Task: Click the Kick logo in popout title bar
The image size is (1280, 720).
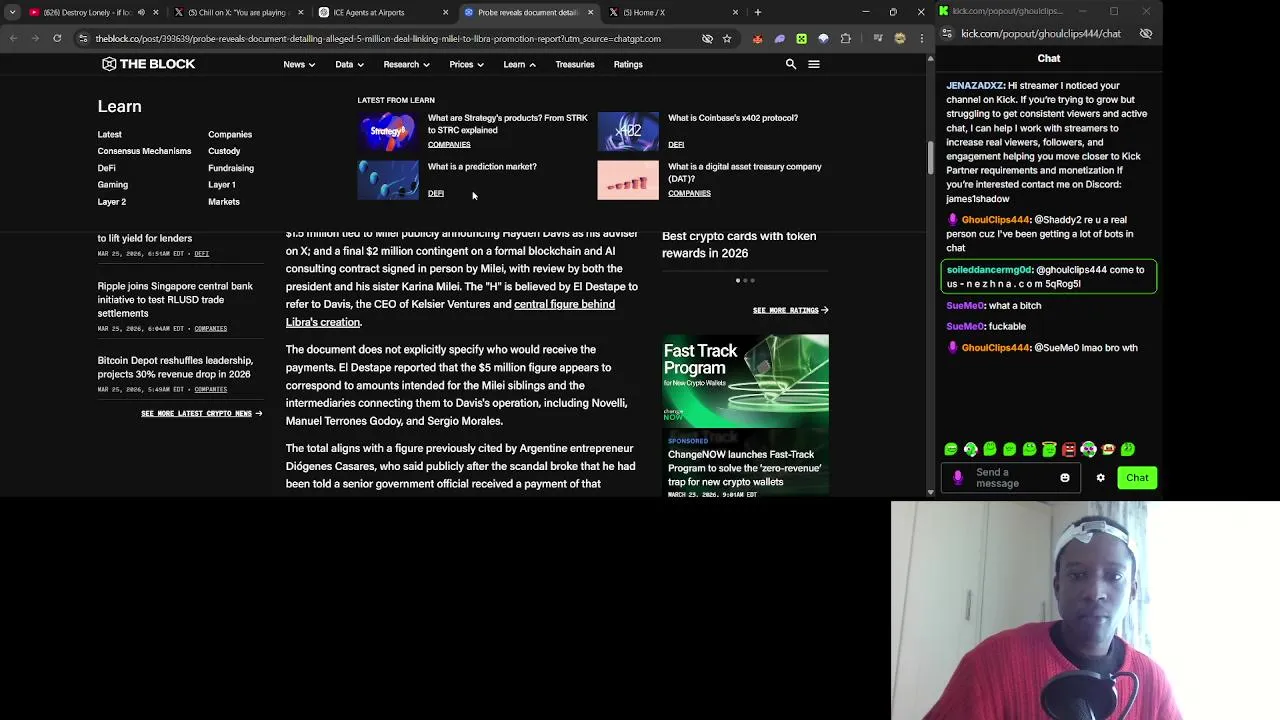Action: click(x=943, y=11)
